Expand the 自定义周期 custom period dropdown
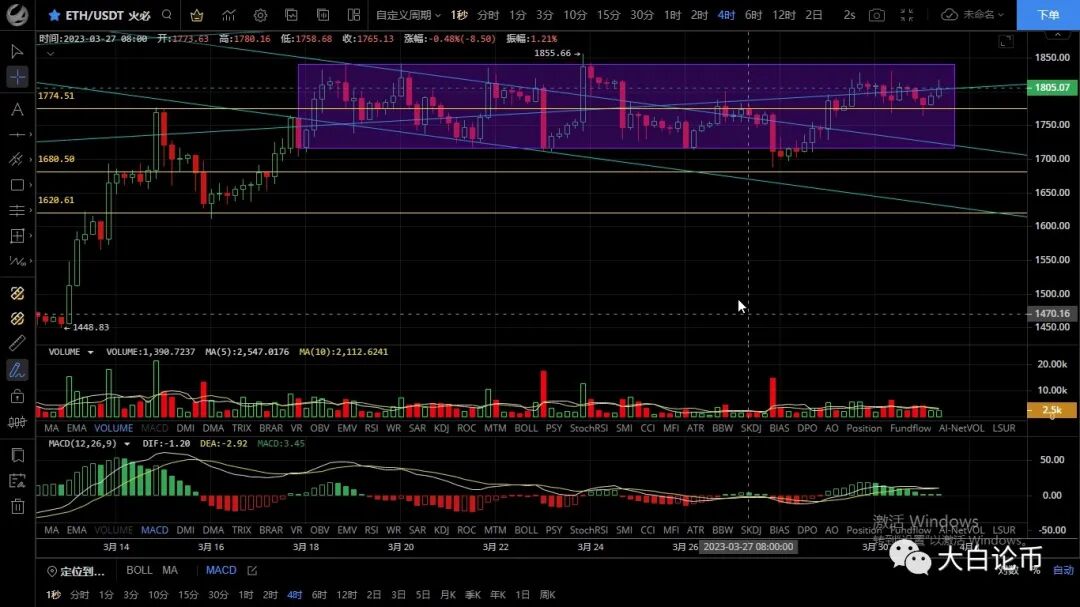 pos(408,15)
